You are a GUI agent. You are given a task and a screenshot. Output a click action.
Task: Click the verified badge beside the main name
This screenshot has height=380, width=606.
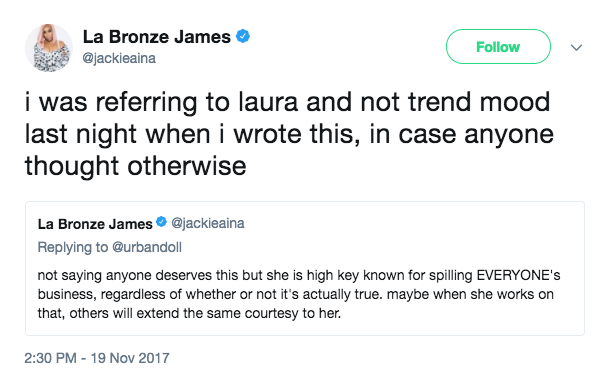point(243,36)
